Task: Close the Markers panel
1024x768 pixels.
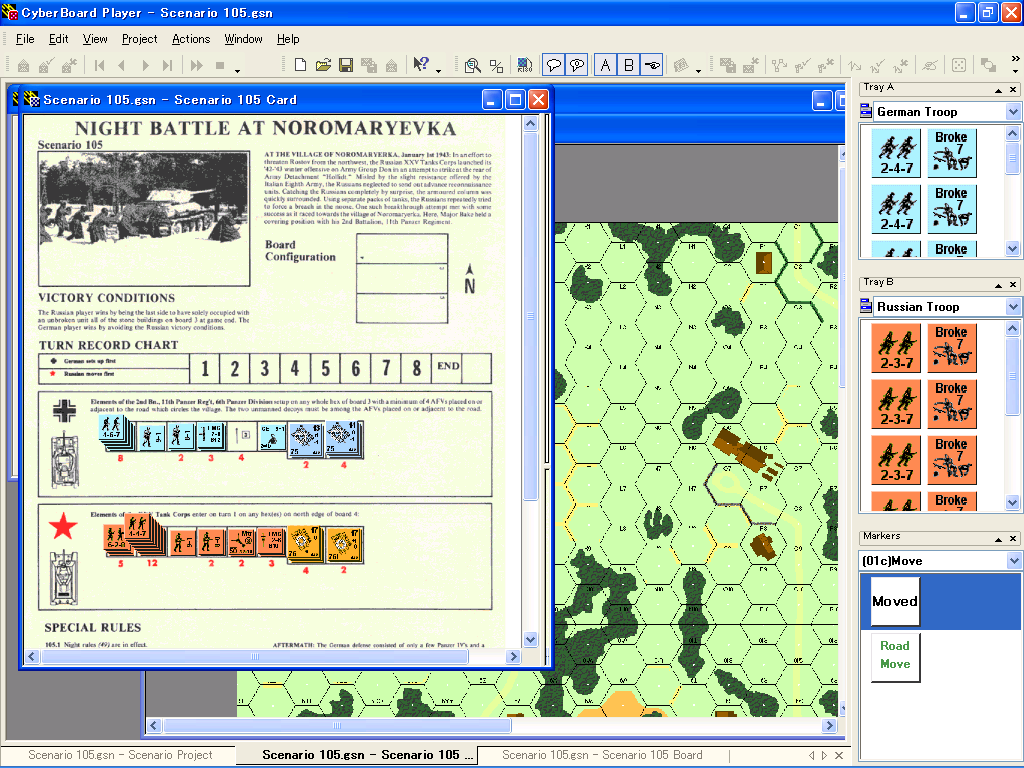Action: point(1013,539)
